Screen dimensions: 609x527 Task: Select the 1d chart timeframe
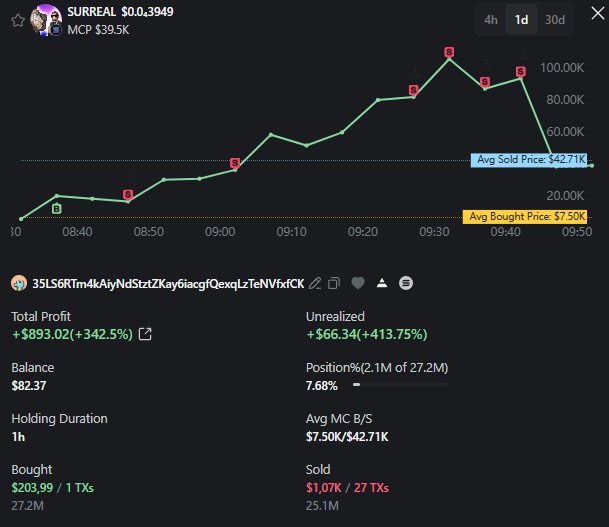point(521,20)
